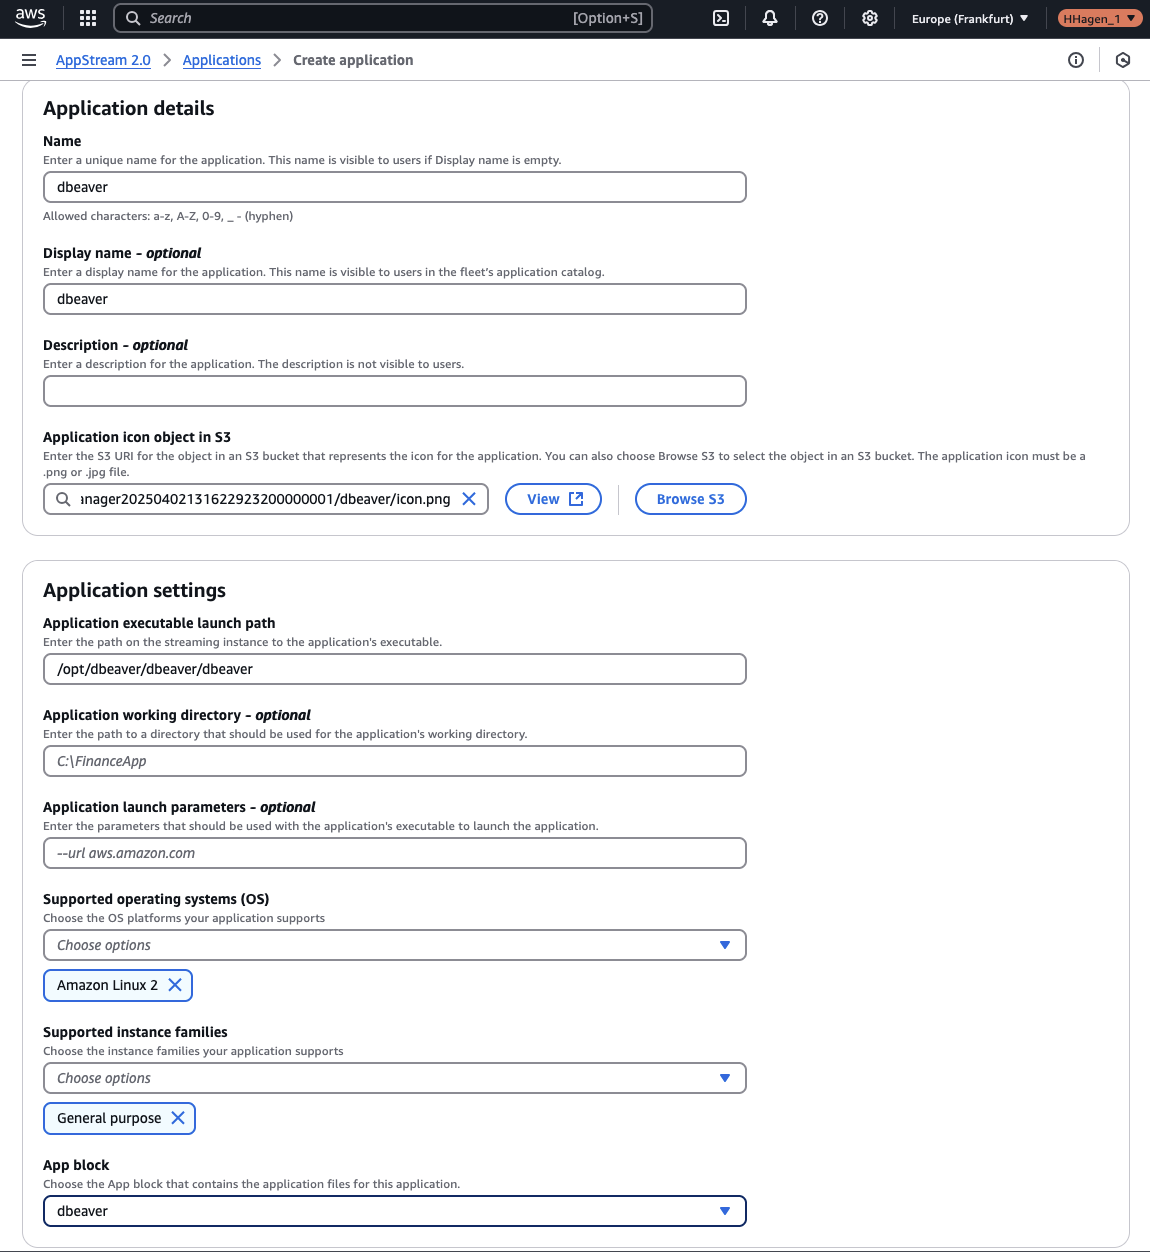View the dbeaver icon.png in S3
This screenshot has width=1150, height=1252.
click(x=553, y=498)
